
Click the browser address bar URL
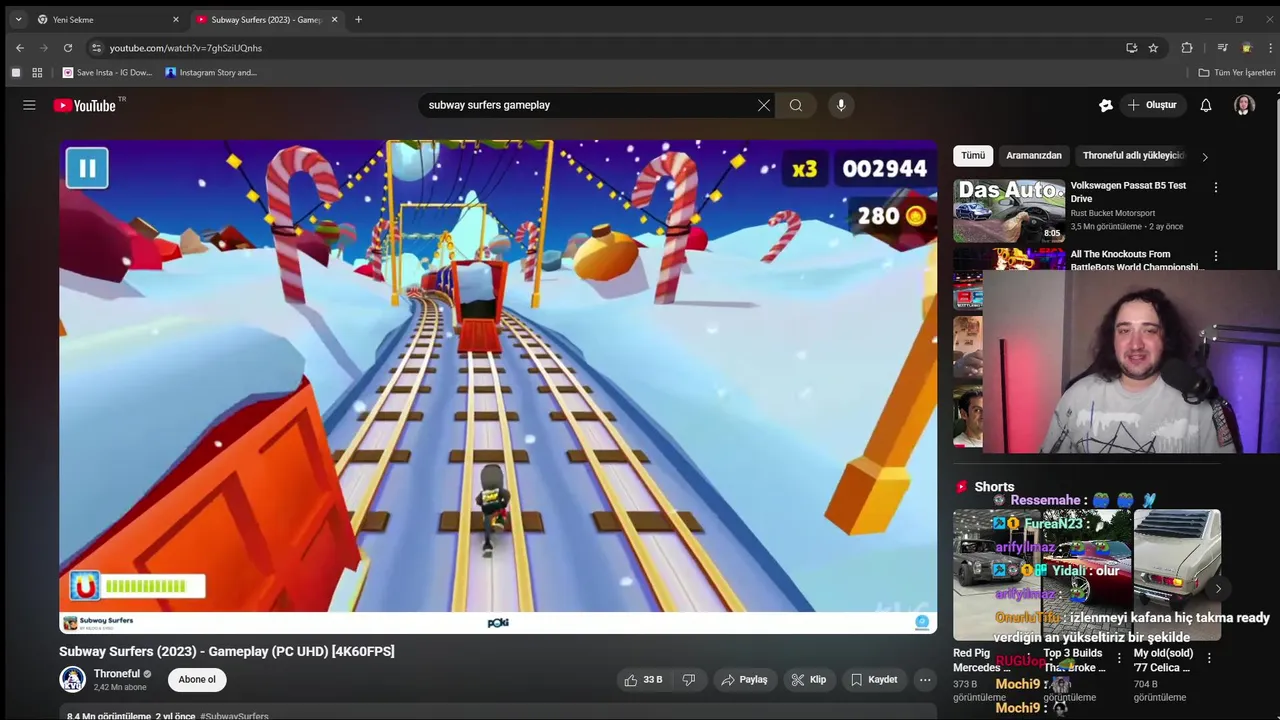[186, 48]
